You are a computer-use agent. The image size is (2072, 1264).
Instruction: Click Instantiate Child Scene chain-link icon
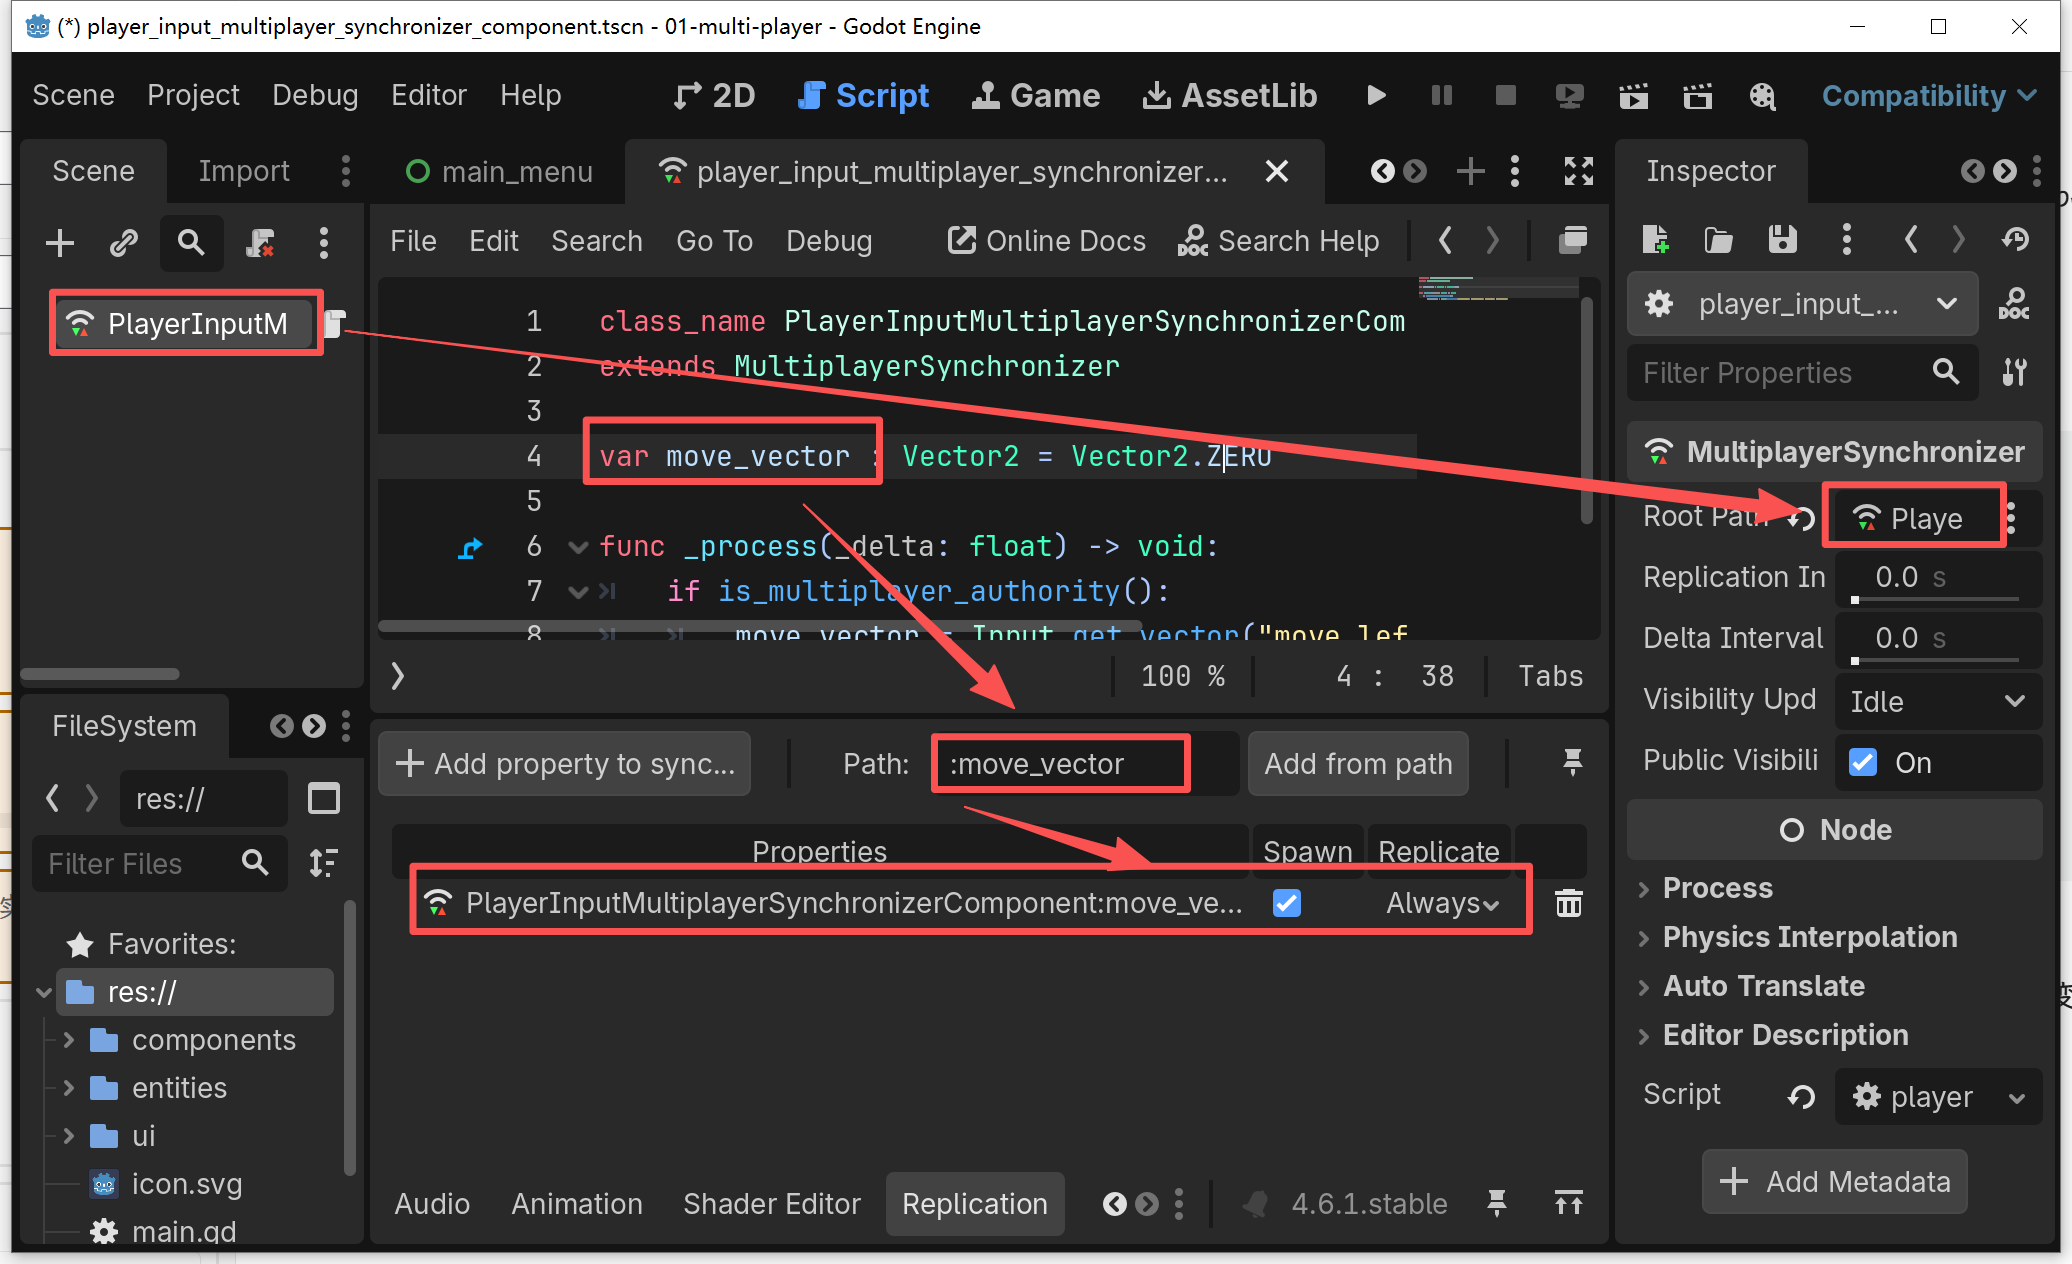[x=124, y=243]
